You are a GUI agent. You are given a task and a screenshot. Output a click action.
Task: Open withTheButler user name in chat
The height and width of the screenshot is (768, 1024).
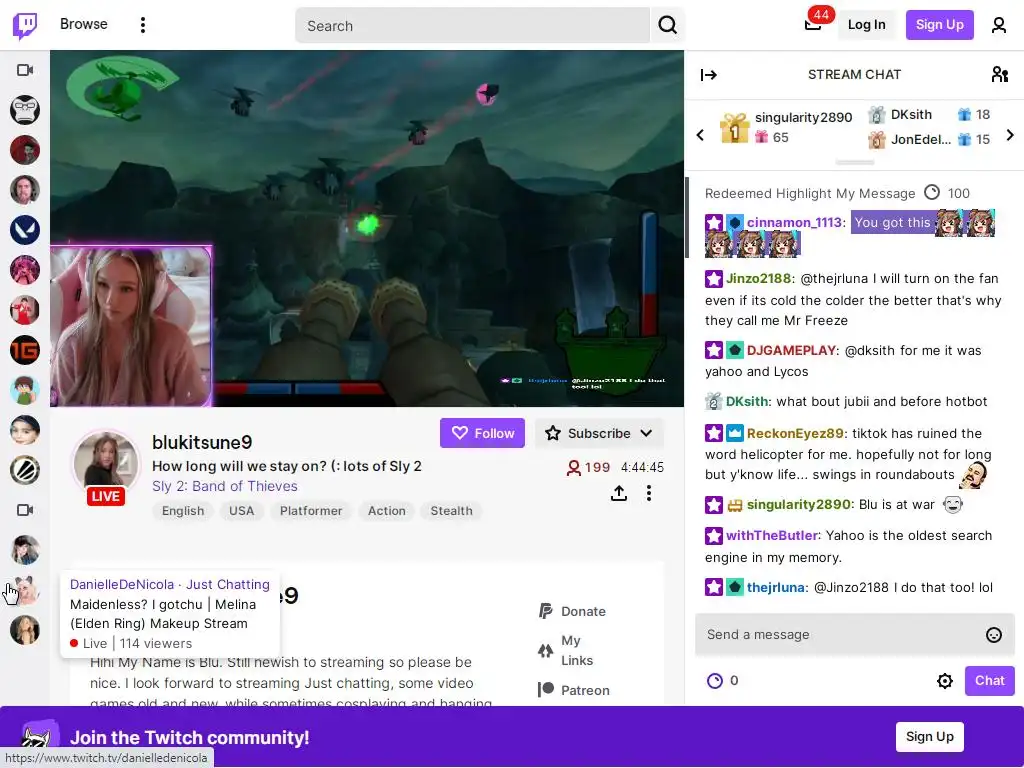772,536
